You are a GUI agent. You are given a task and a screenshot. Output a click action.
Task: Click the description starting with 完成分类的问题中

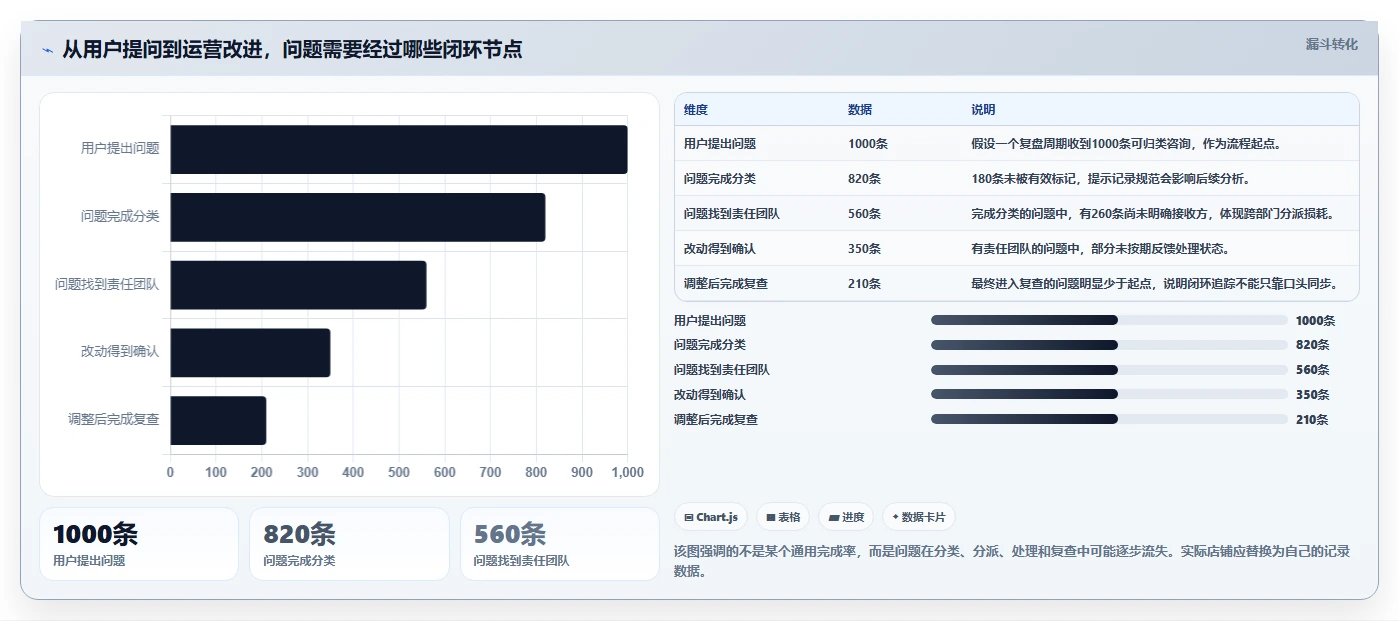click(x=1153, y=214)
